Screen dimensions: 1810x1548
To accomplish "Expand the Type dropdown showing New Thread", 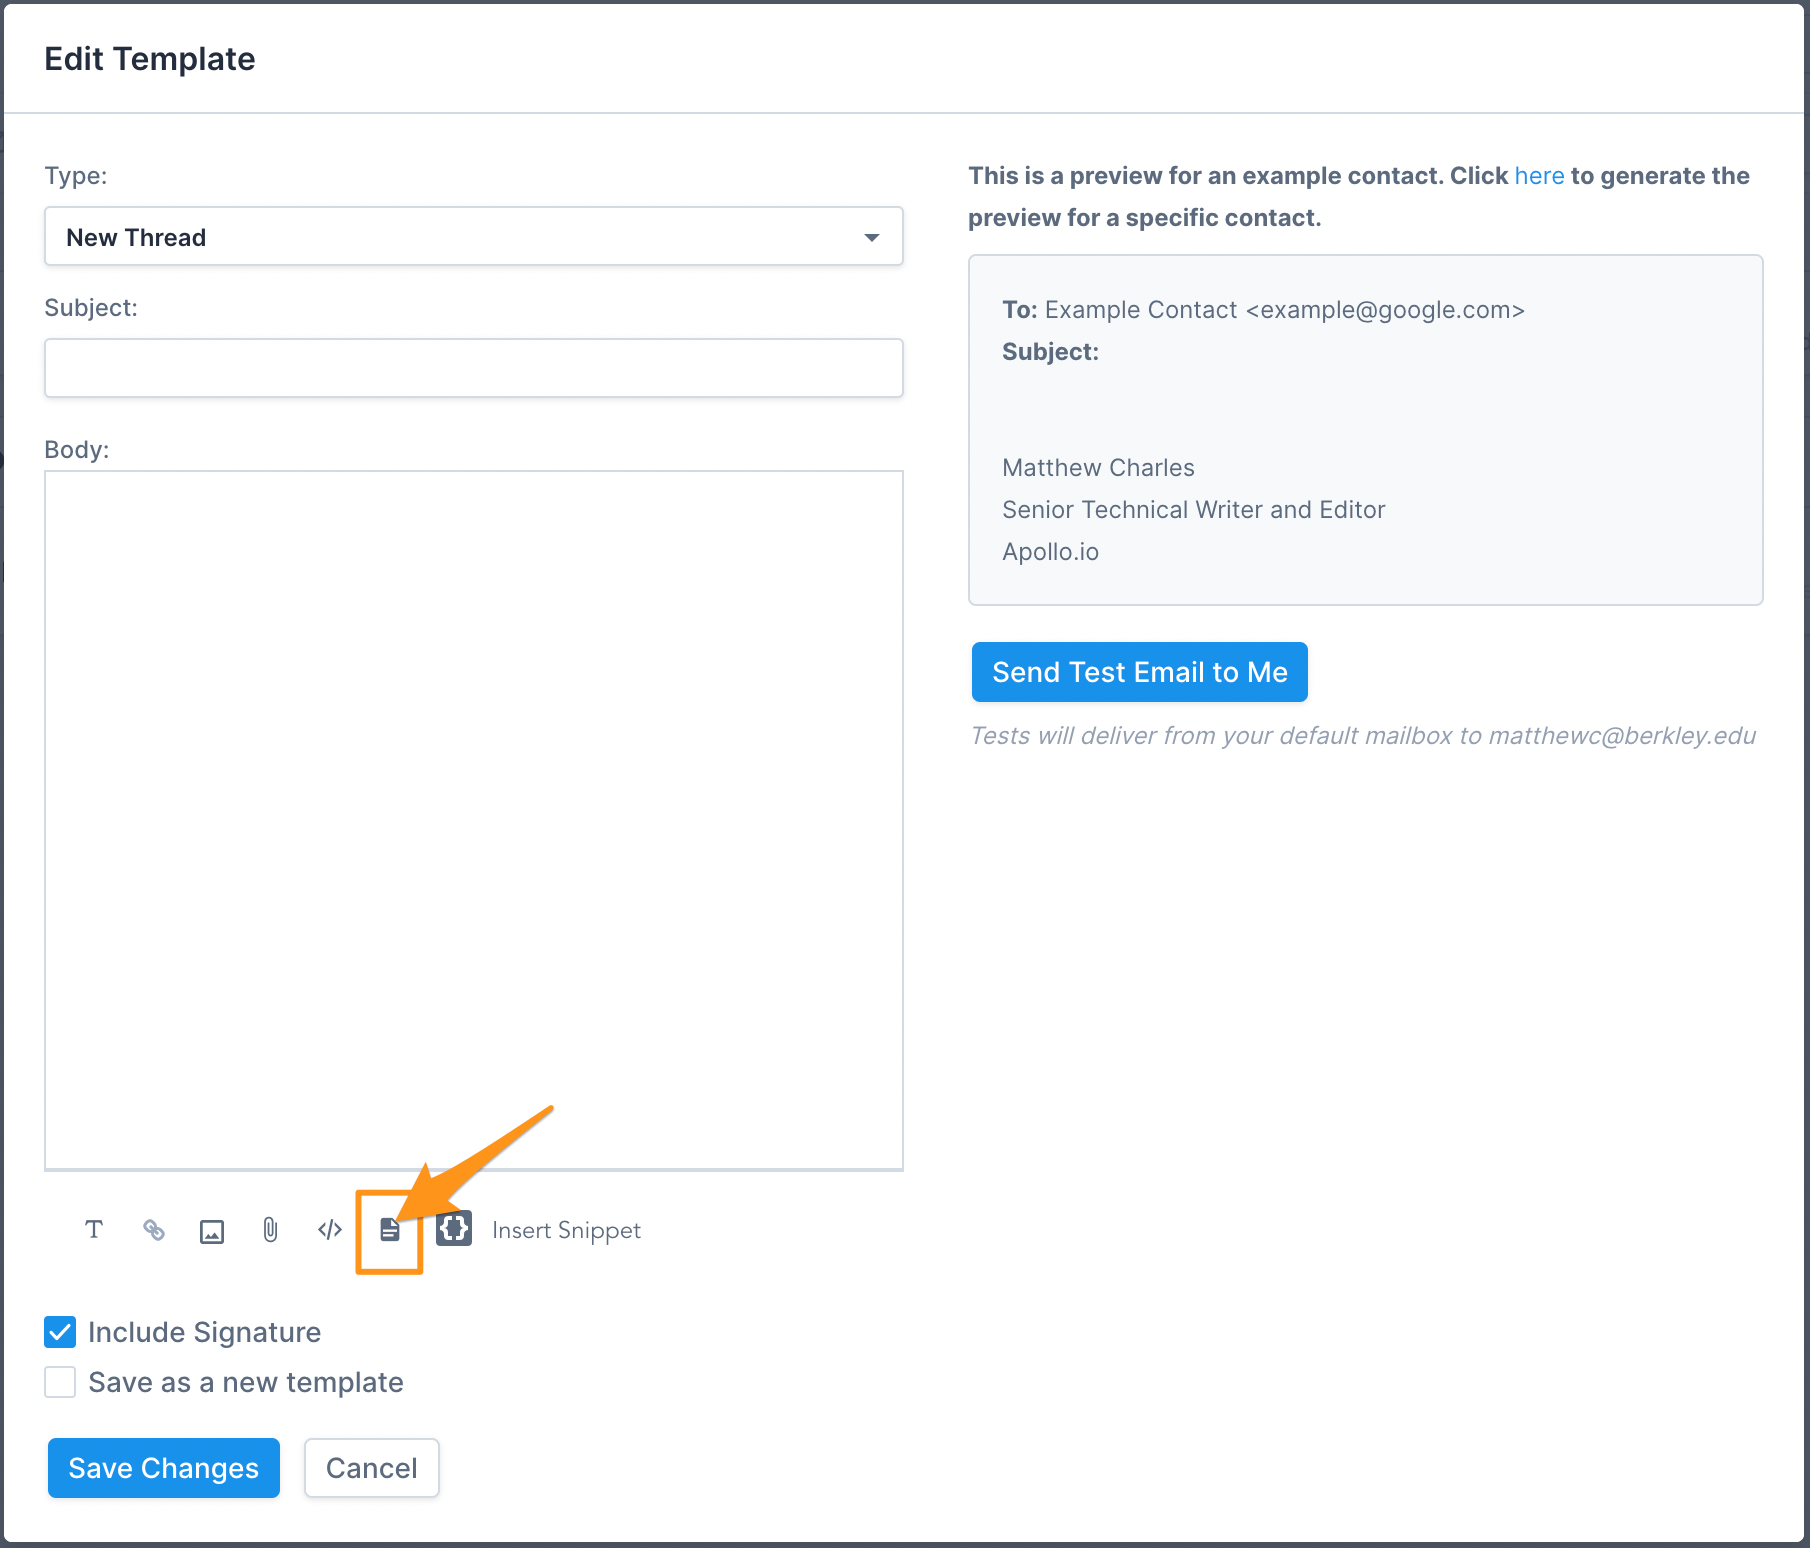I will (474, 236).
